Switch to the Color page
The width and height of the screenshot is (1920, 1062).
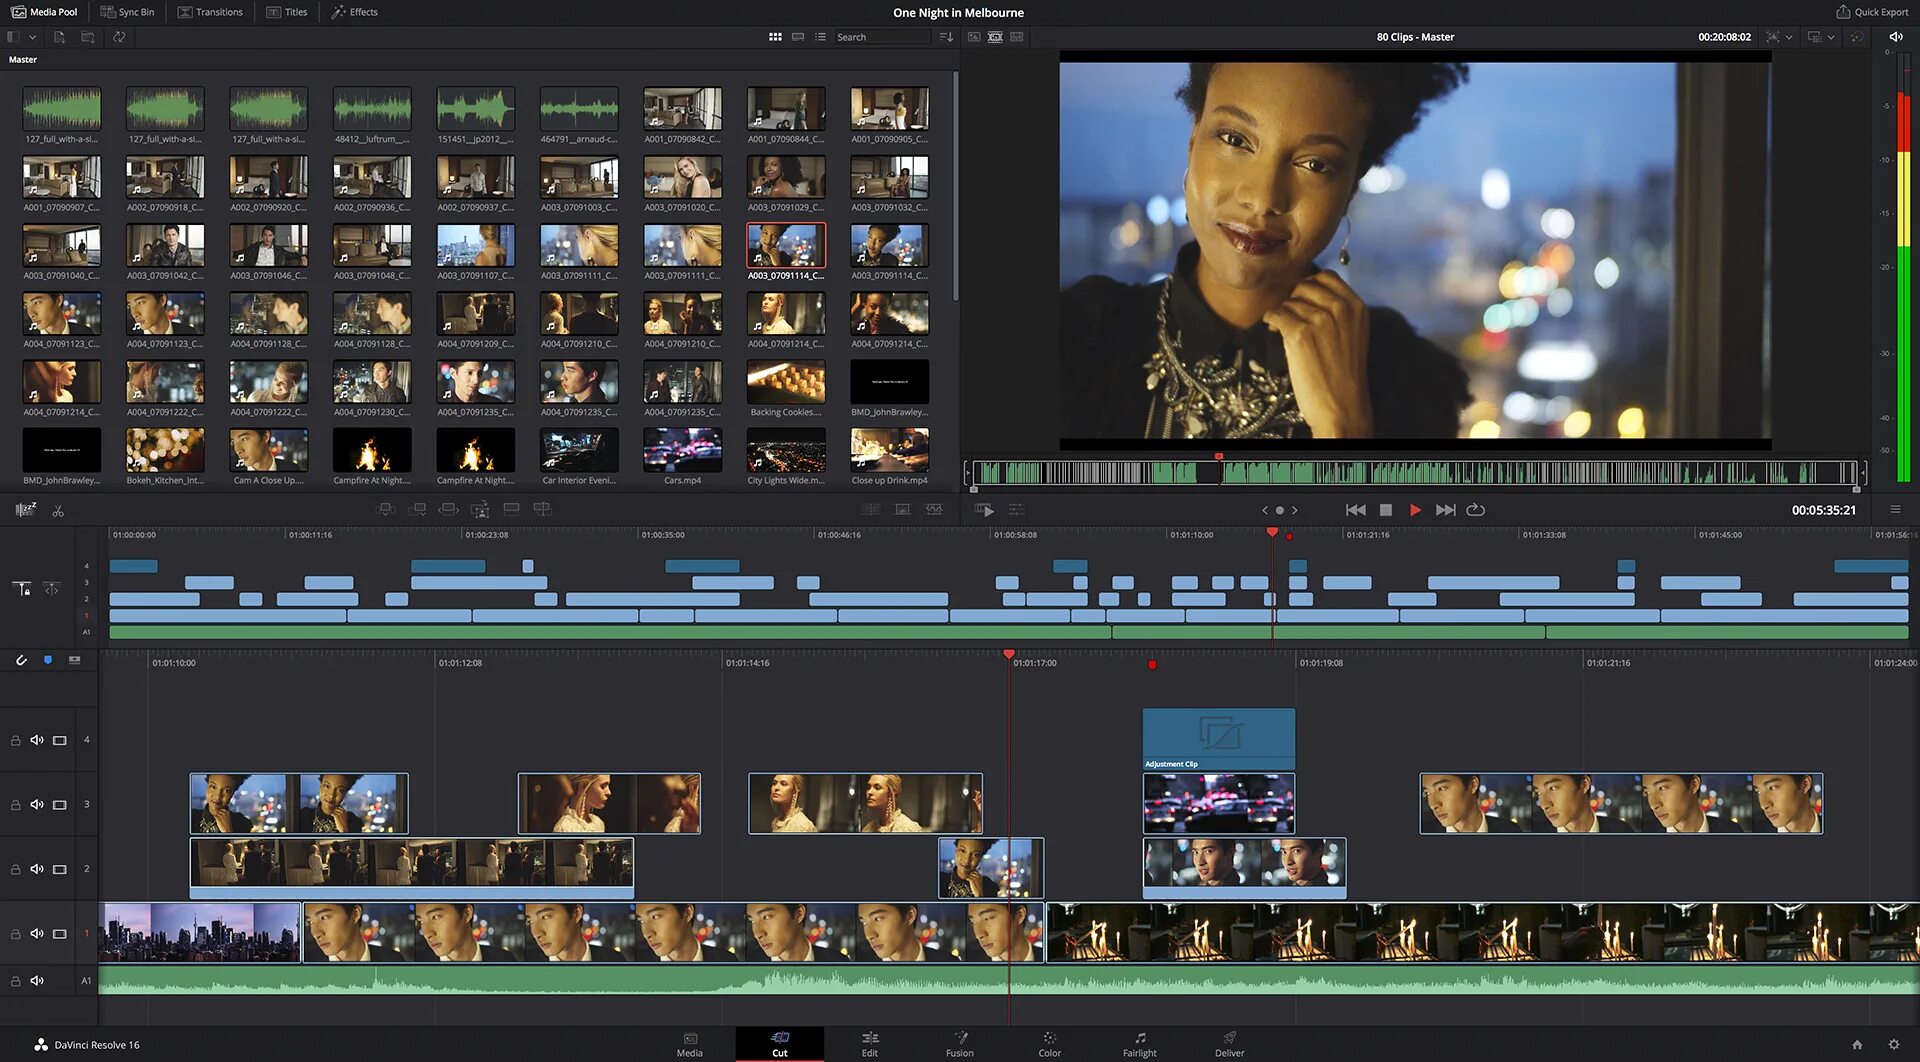(x=1050, y=1044)
